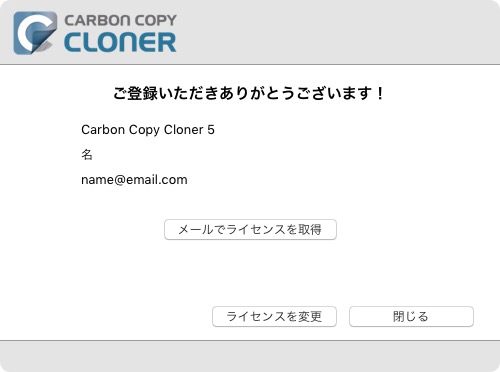Click the 名 registered name label

87,155
